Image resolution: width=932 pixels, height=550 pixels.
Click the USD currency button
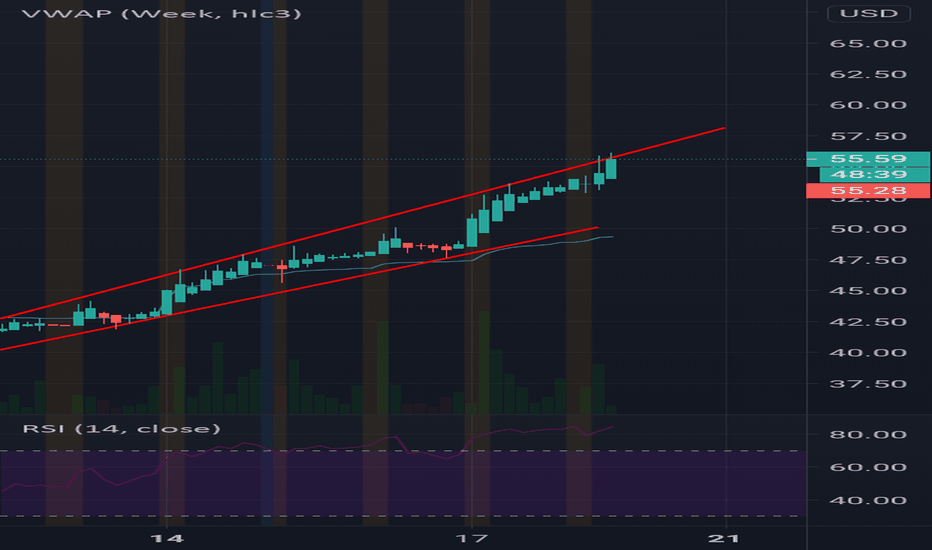(x=868, y=13)
